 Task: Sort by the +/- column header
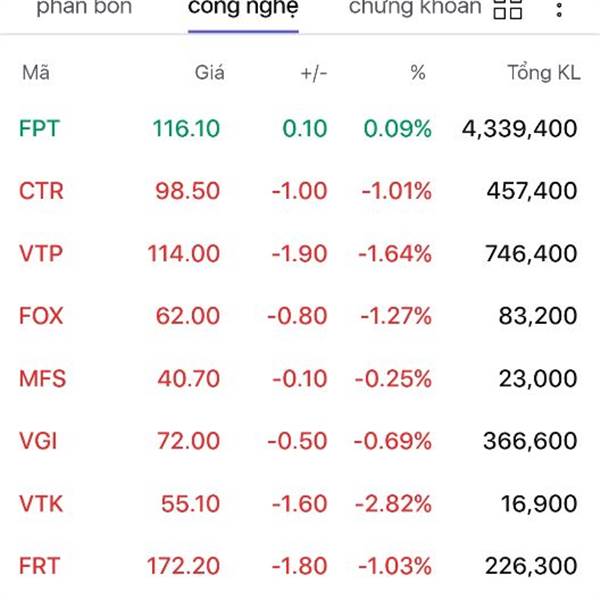click(314, 73)
